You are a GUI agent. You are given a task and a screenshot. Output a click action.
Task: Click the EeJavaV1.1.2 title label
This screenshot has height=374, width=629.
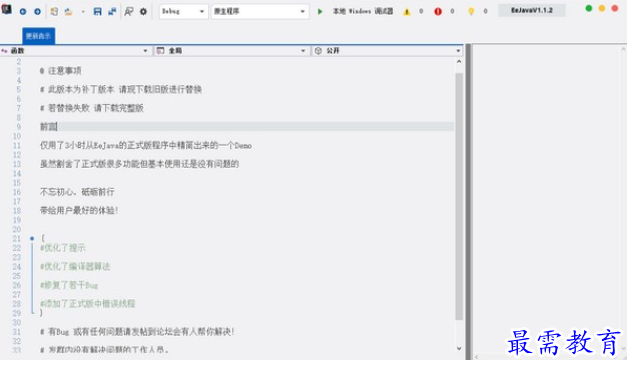(532, 10)
